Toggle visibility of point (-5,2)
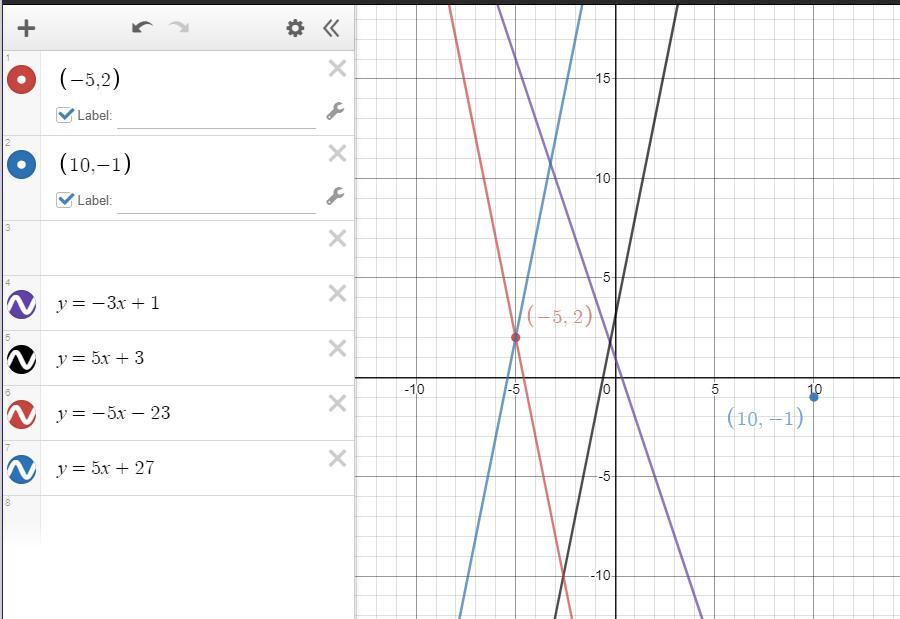The height and width of the screenshot is (619, 900). pos(21,79)
